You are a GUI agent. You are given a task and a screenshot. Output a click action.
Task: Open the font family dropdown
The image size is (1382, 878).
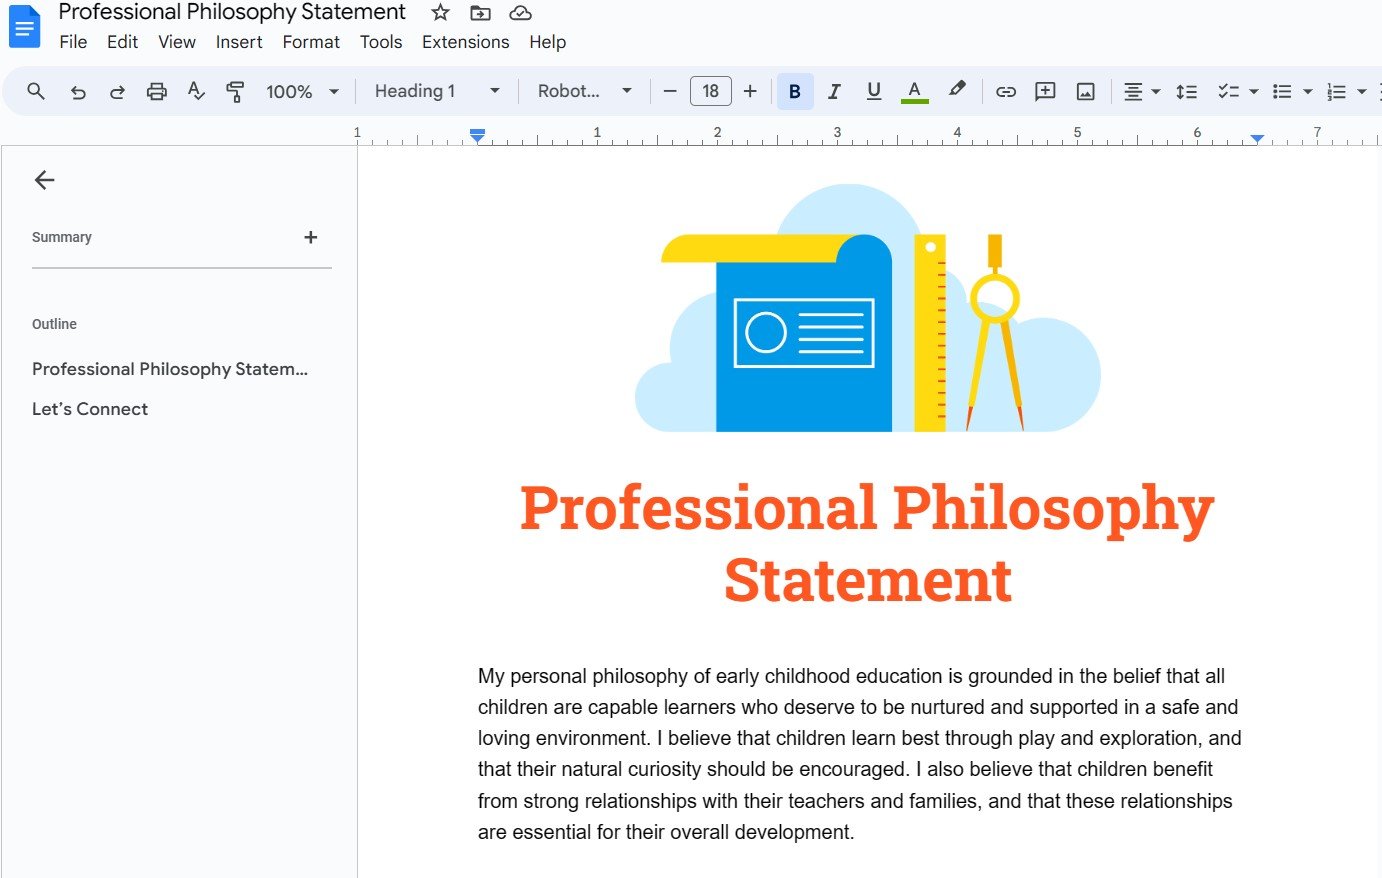click(x=585, y=91)
